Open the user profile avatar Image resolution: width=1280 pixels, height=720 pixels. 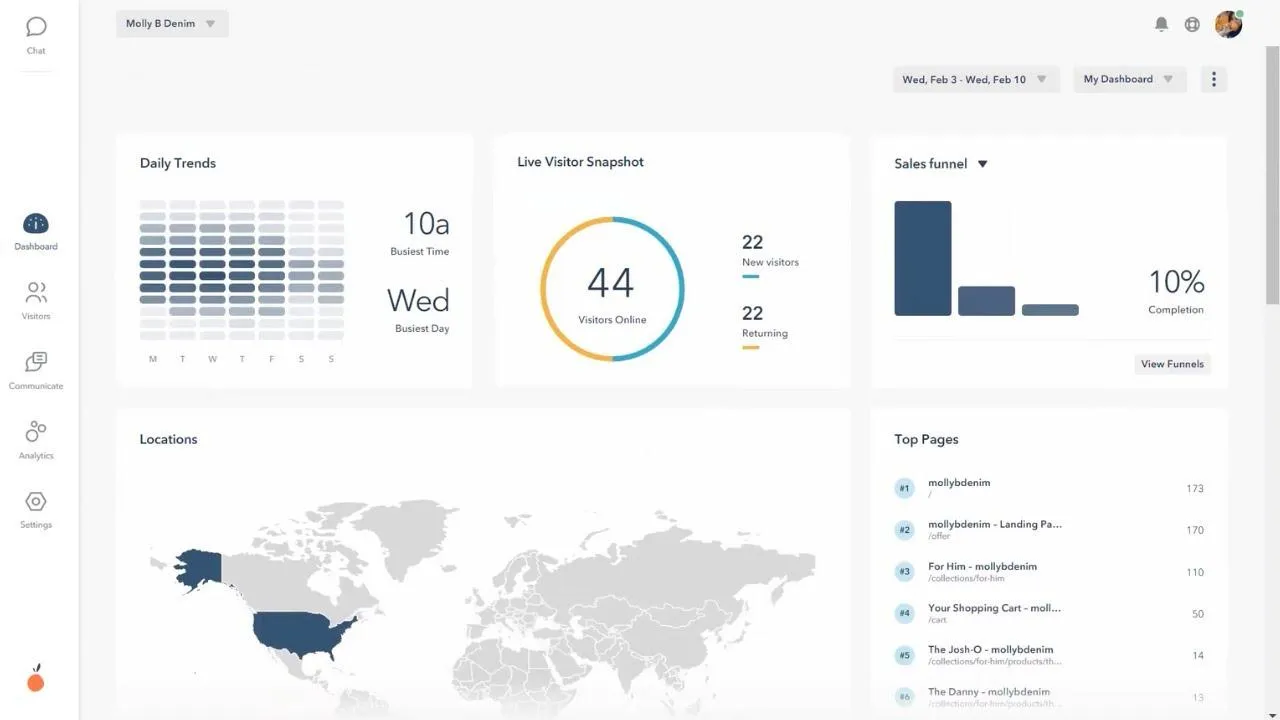1228,24
